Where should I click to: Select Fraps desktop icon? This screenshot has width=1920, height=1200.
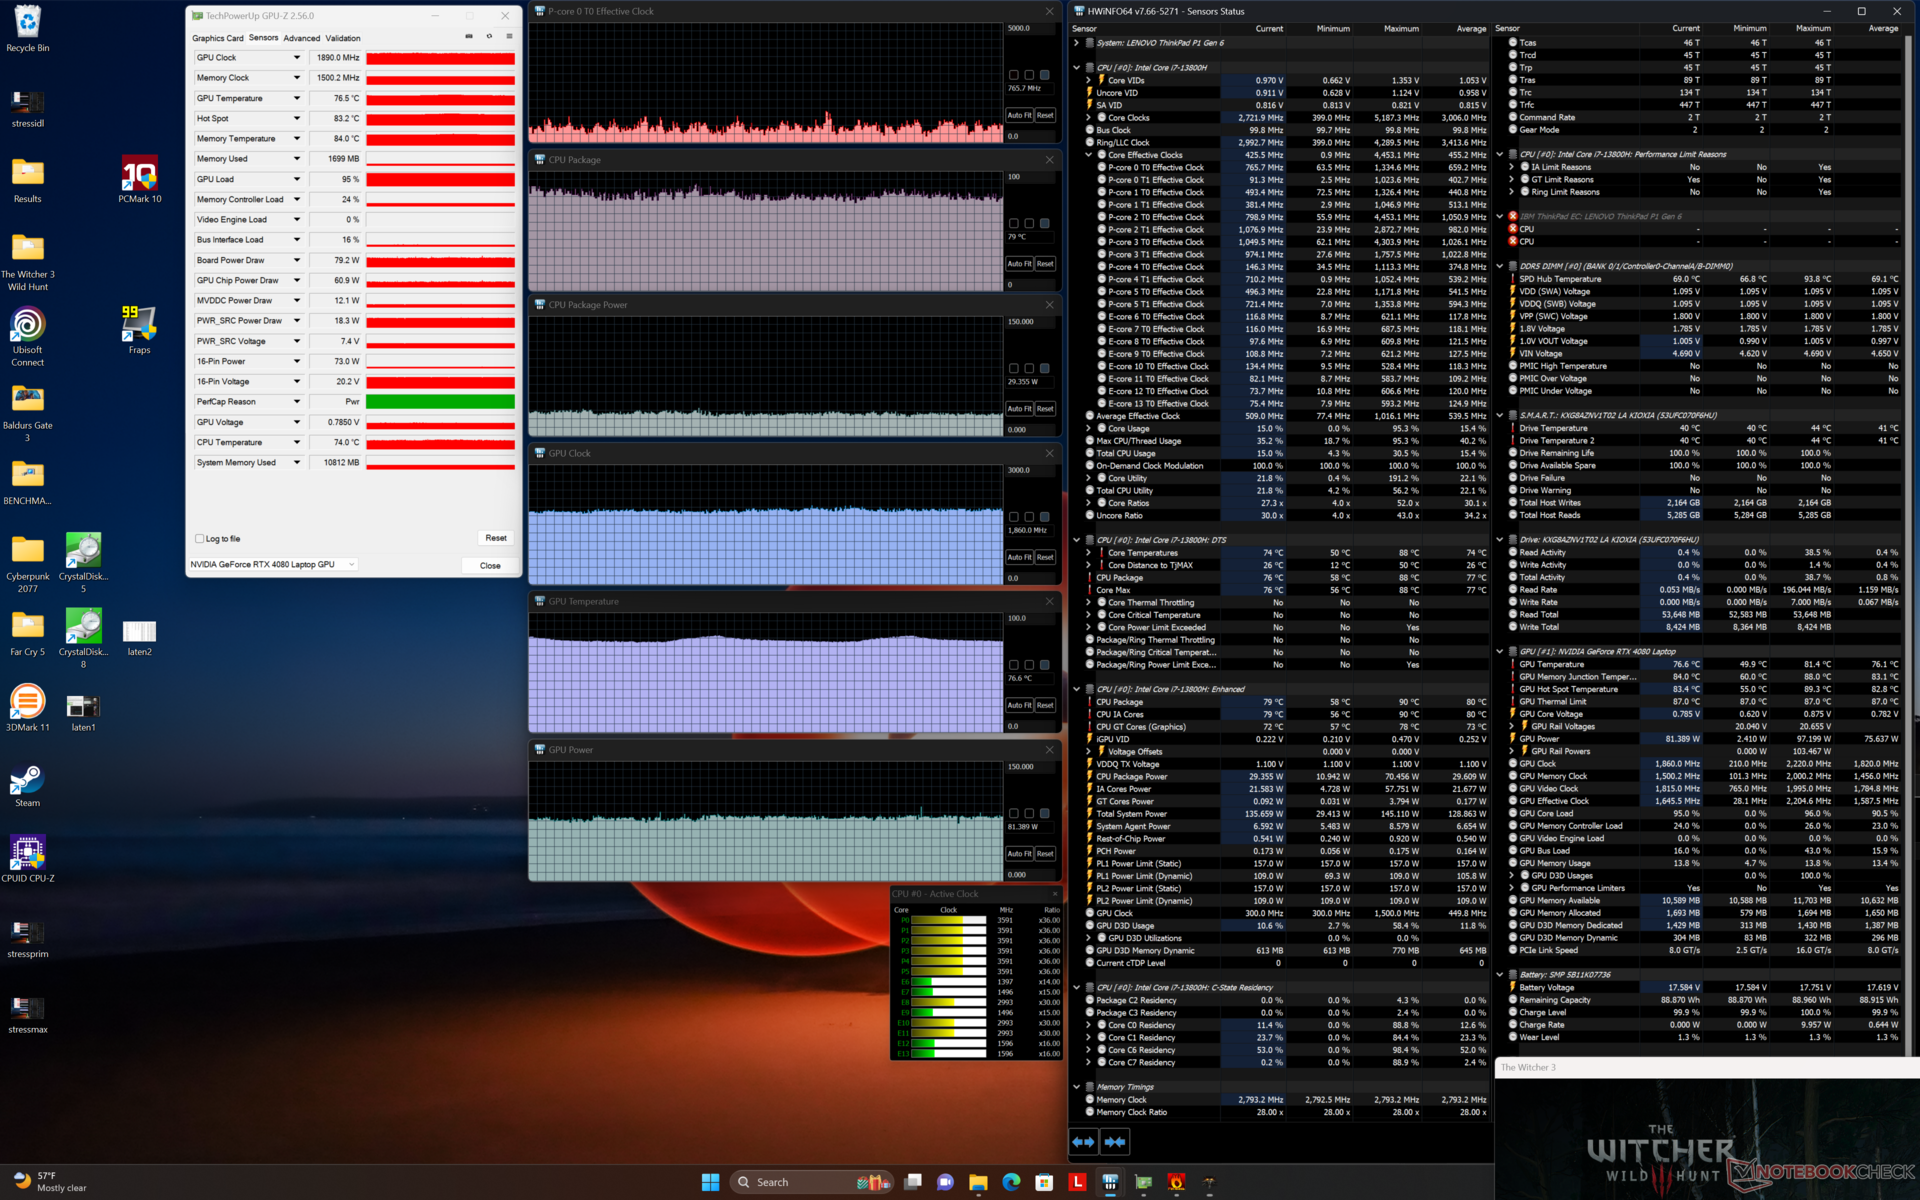[139, 331]
